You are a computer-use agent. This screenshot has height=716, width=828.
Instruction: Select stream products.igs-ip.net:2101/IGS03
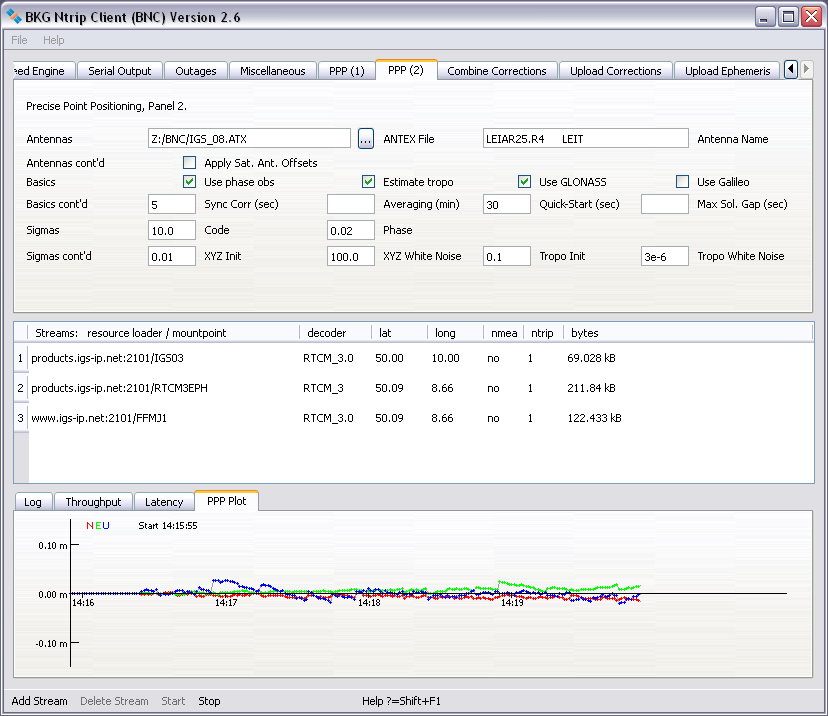click(107, 358)
